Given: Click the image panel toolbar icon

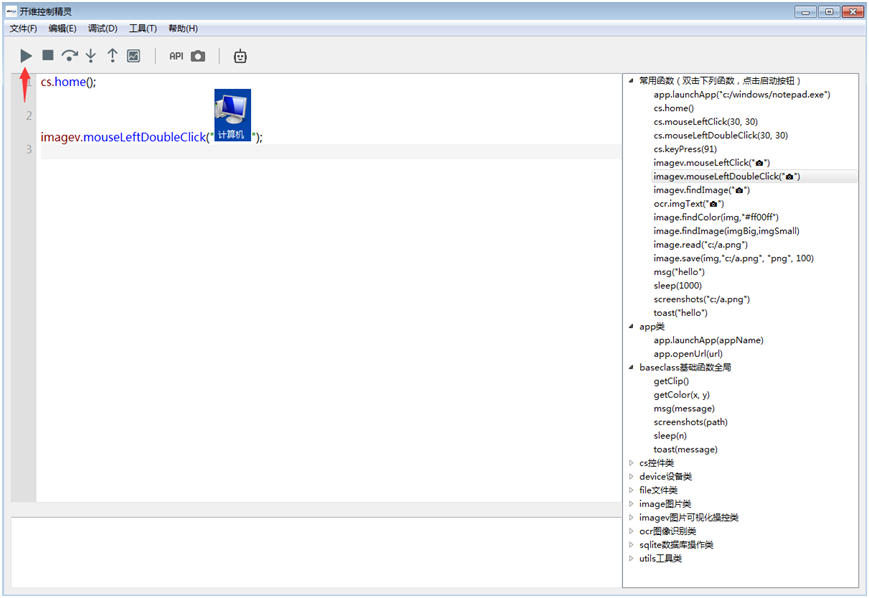Looking at the screenshot, I should click(134, 55).
